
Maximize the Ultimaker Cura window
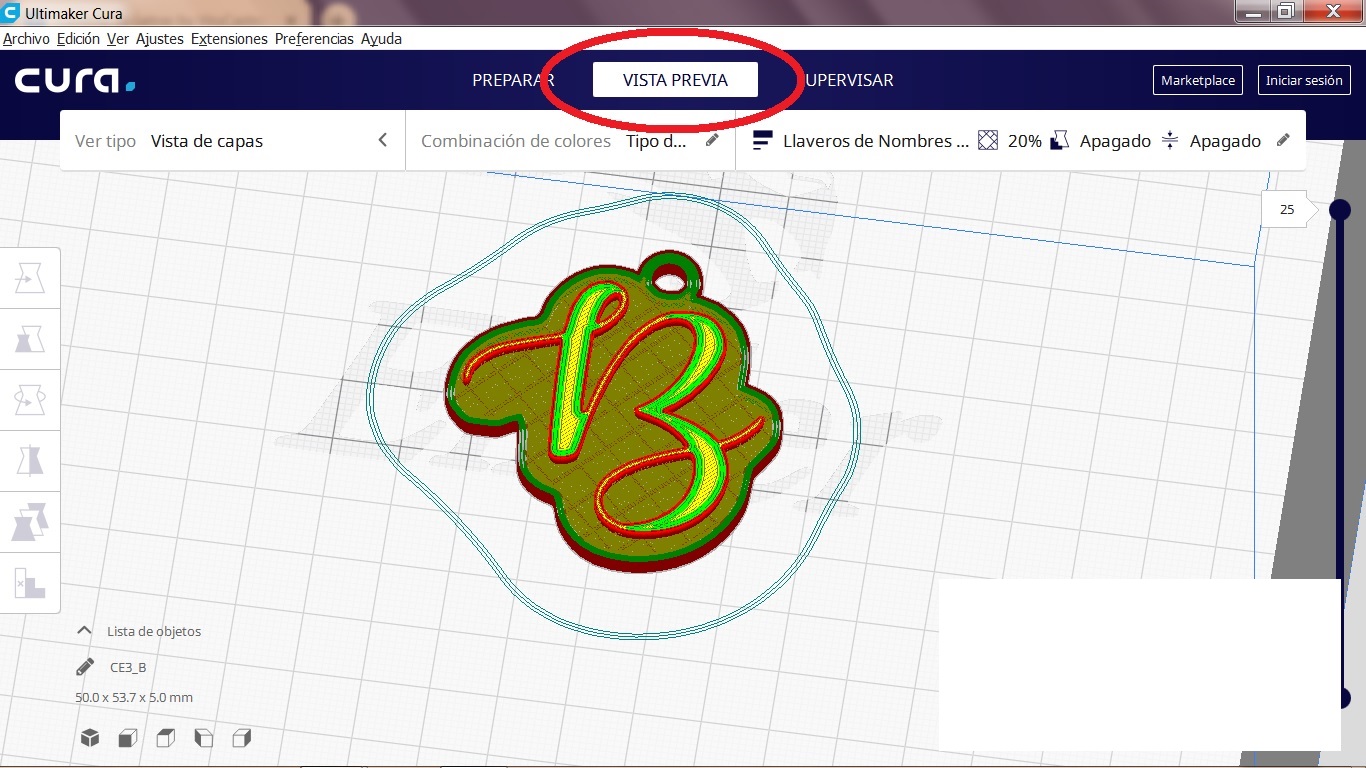pyautogui.click(x=1286, y=11)
